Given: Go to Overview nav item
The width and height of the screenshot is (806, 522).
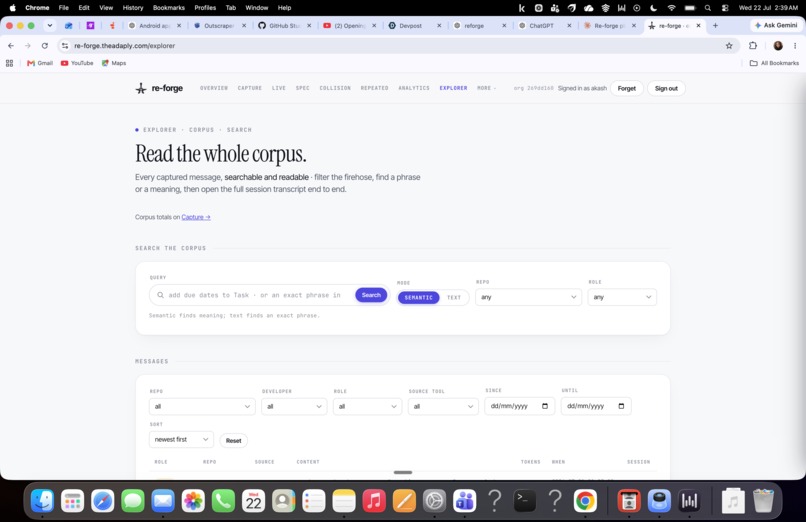Looking at the screenshot, I should tap(214, 88).
